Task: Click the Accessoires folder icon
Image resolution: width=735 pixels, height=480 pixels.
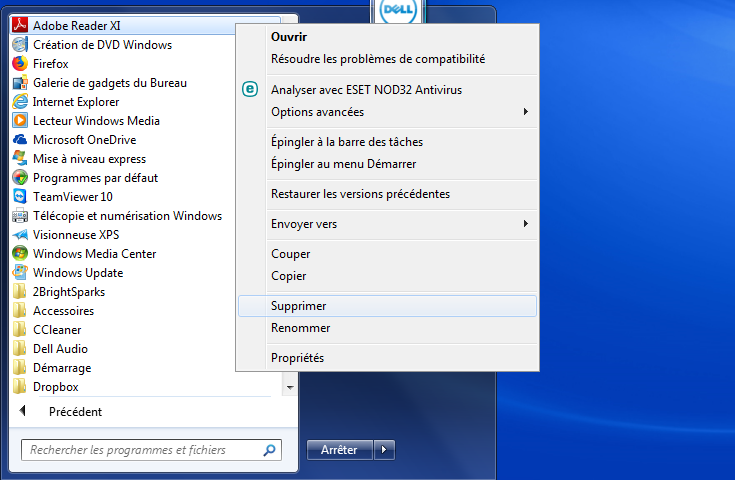Action: click(x=20, y=310)
